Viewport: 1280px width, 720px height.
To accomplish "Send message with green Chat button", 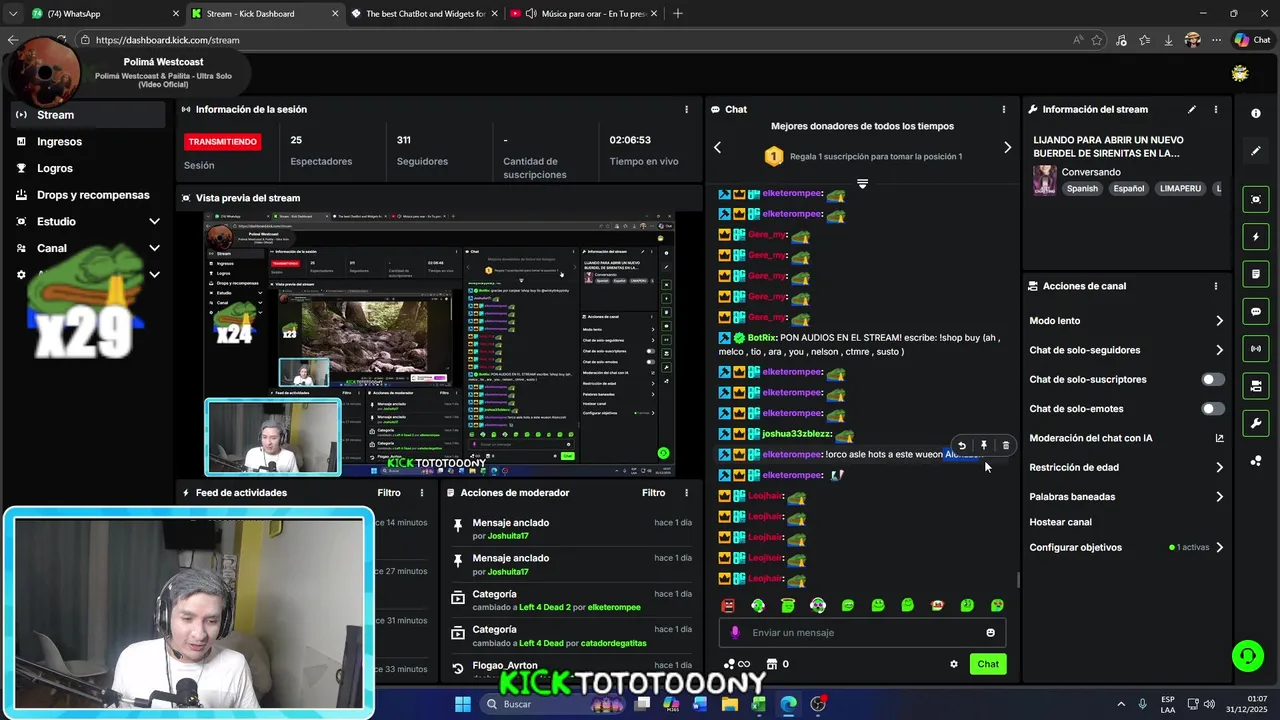I will (x=988, y=664).
